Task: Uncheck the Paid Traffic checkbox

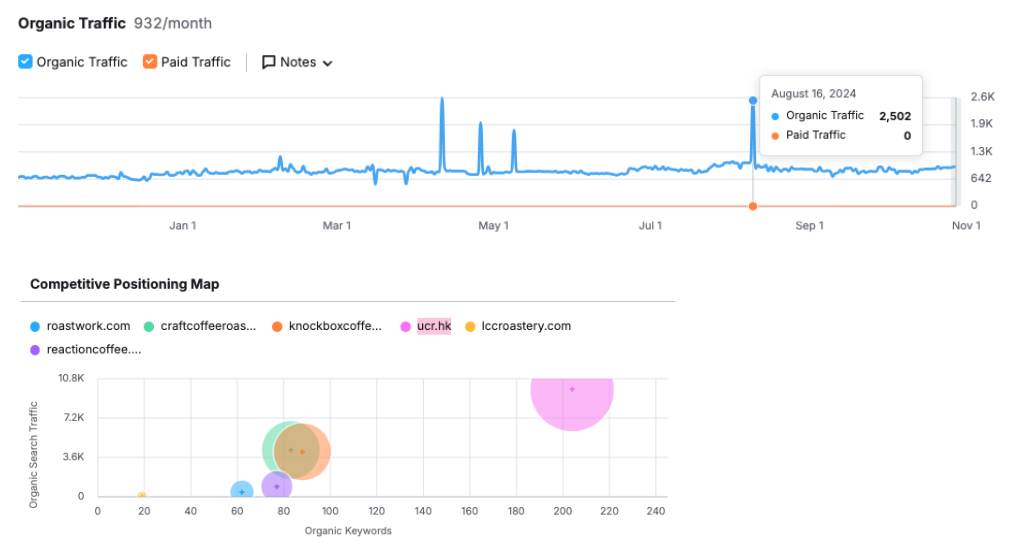Action: pos(150,62)
